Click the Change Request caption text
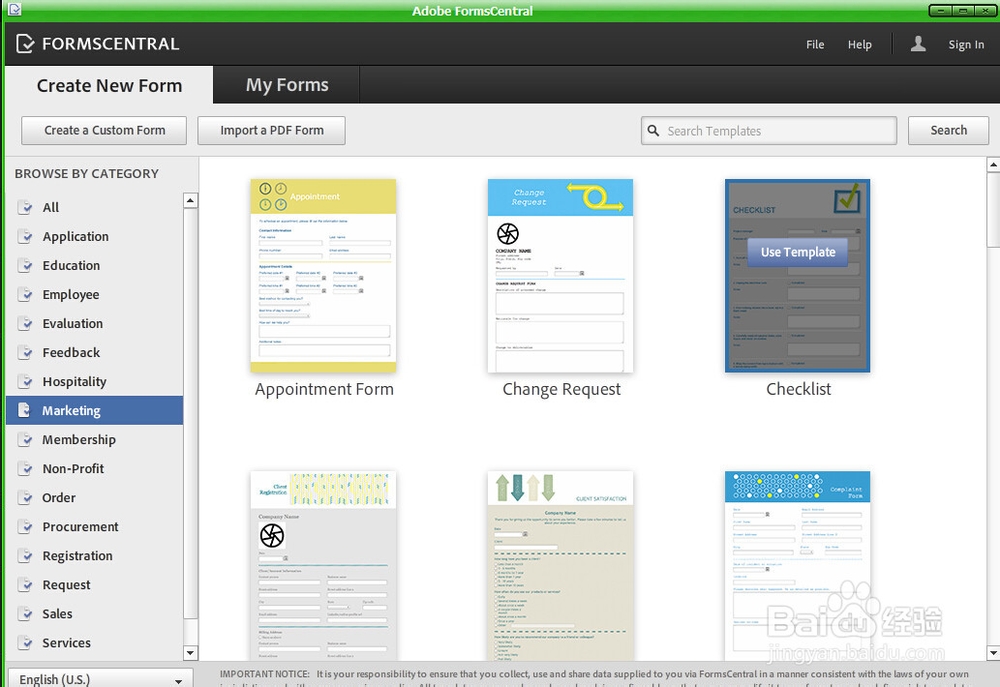 coord(561,389)
